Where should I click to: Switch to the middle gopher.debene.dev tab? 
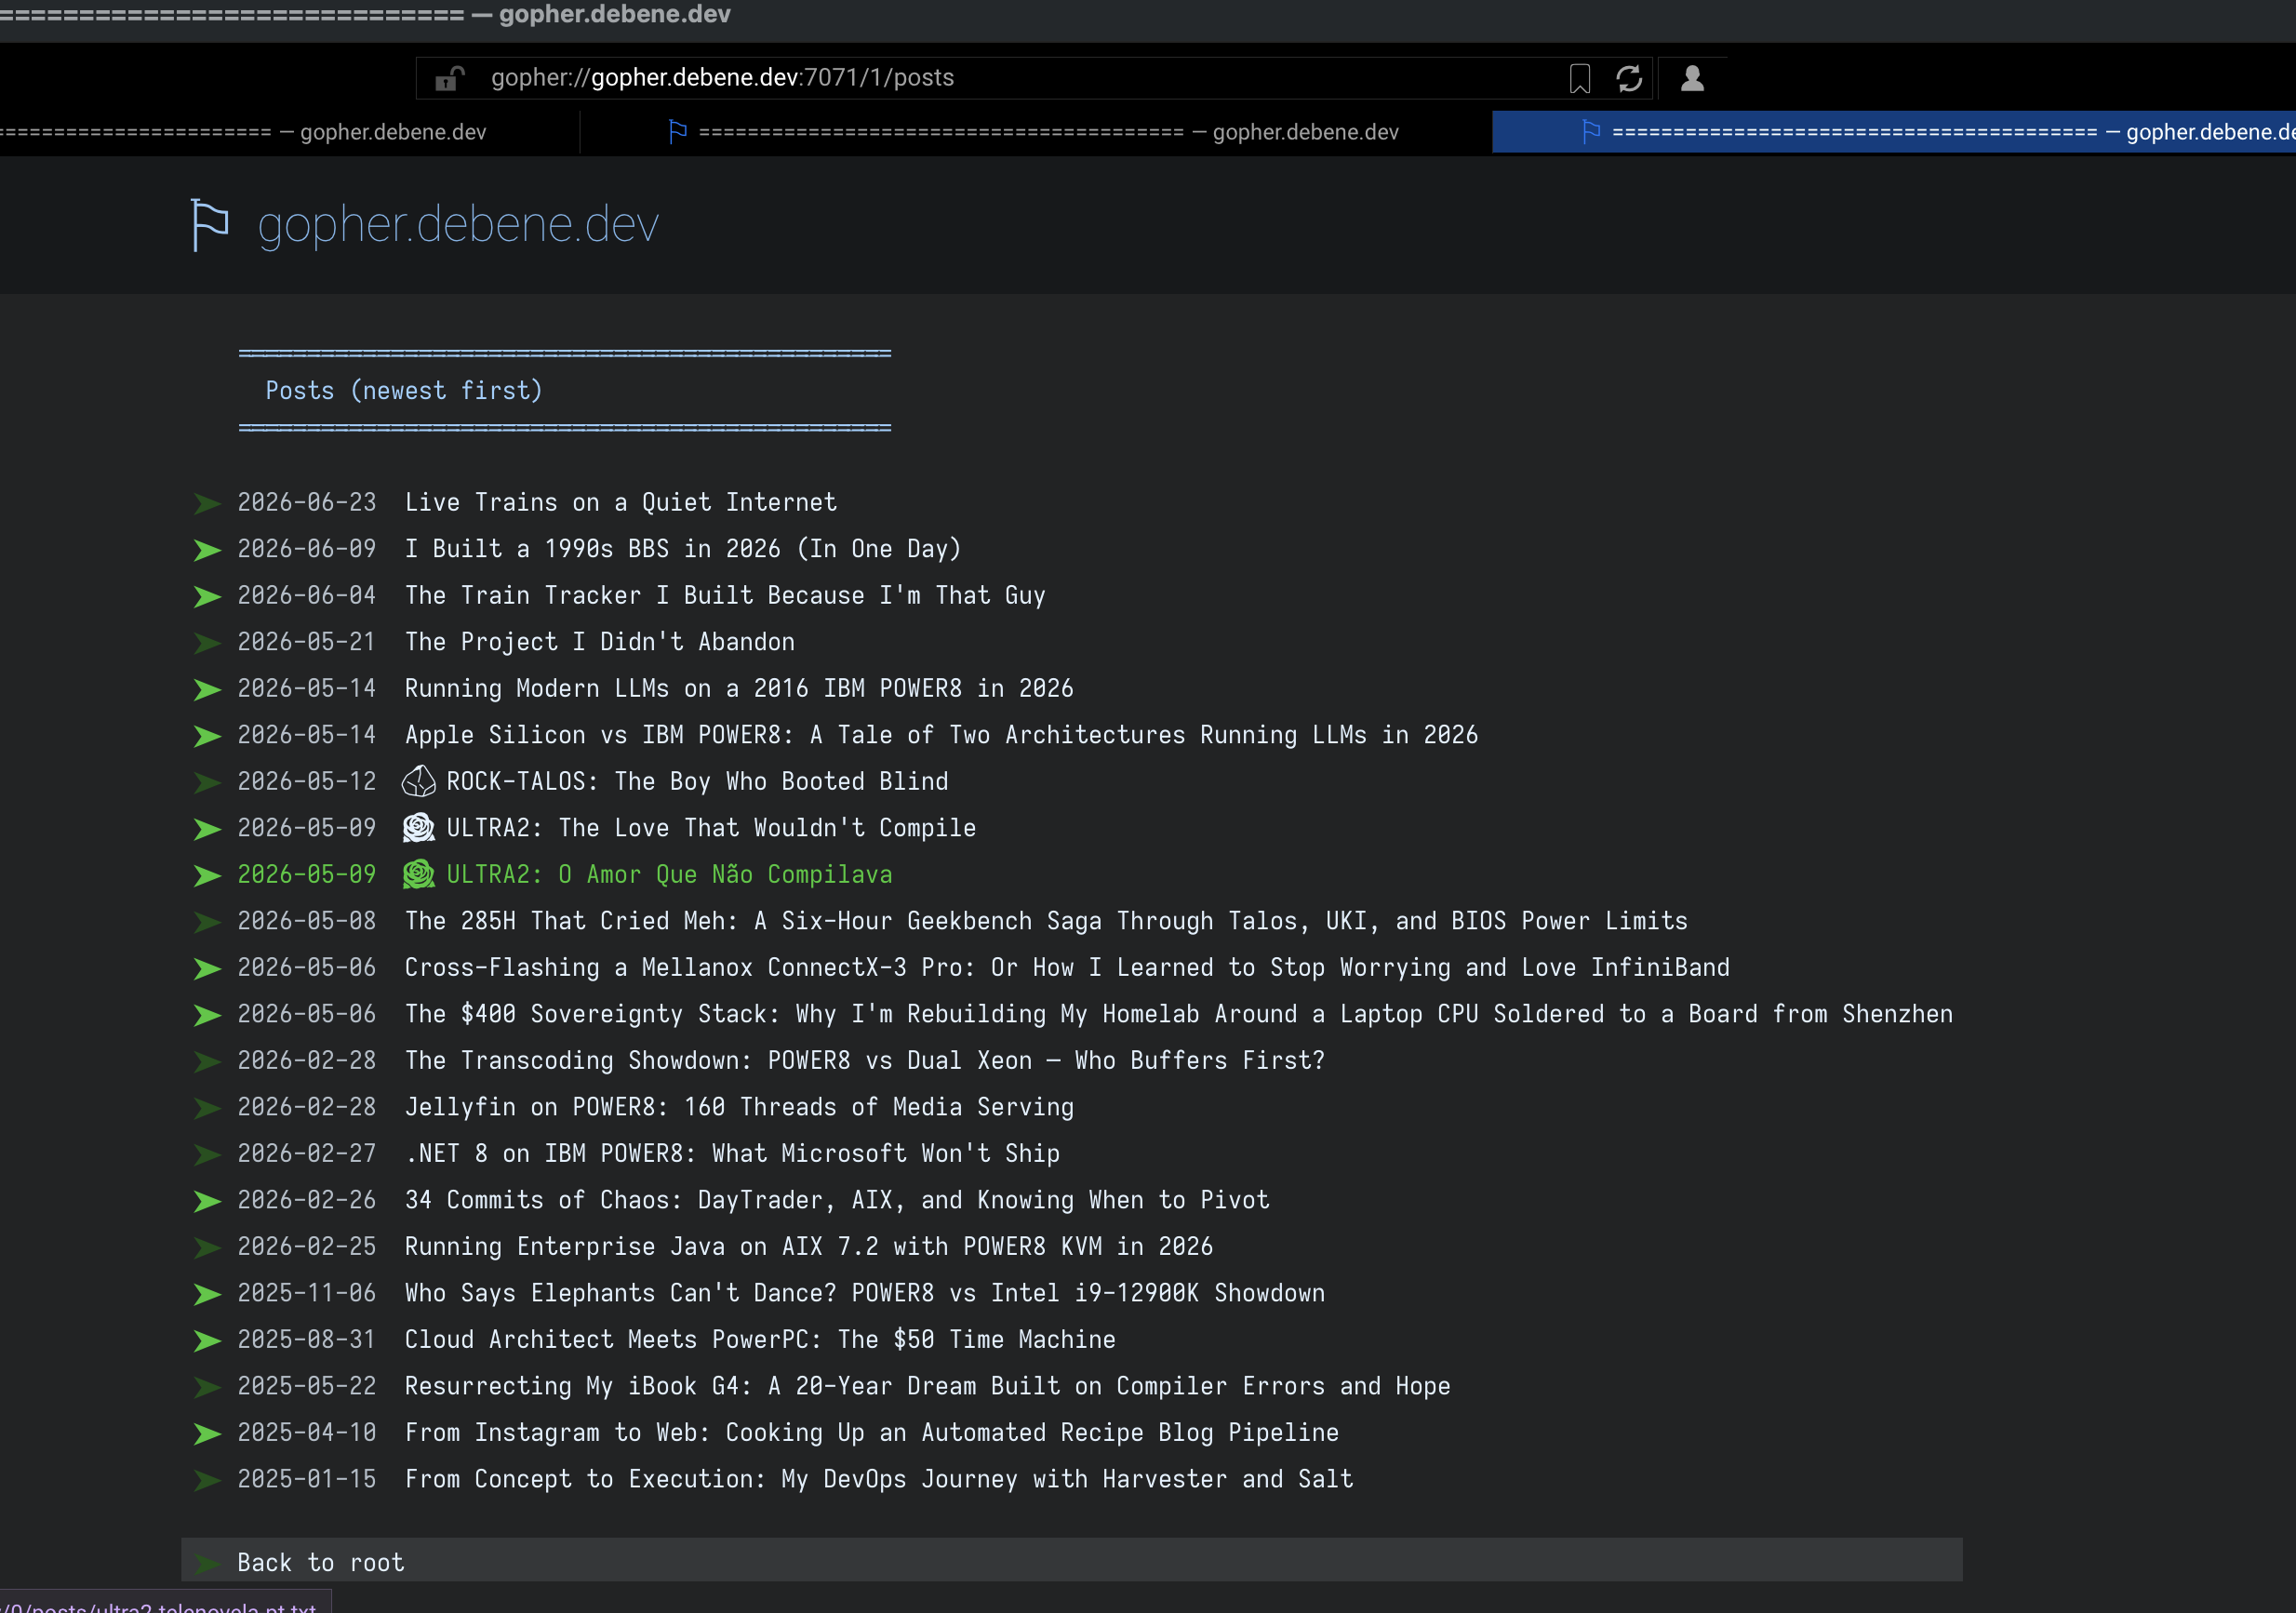[x=1036, y=132]
